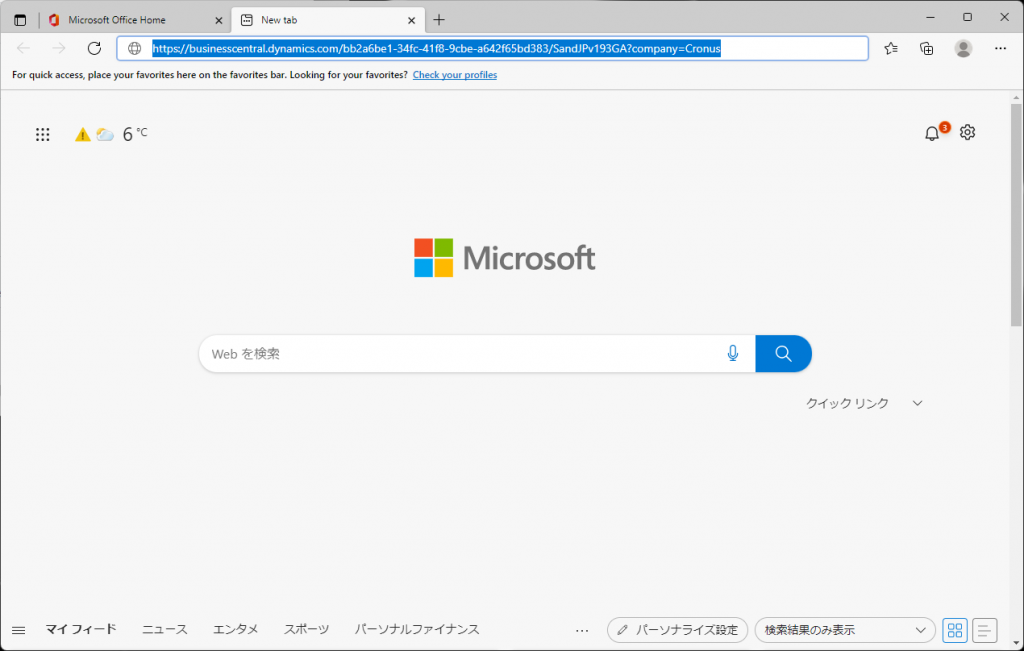The width and height of the screenshot is (1024, 651).
Task: Open the tab actions menu icon
Action: [20, 20]
